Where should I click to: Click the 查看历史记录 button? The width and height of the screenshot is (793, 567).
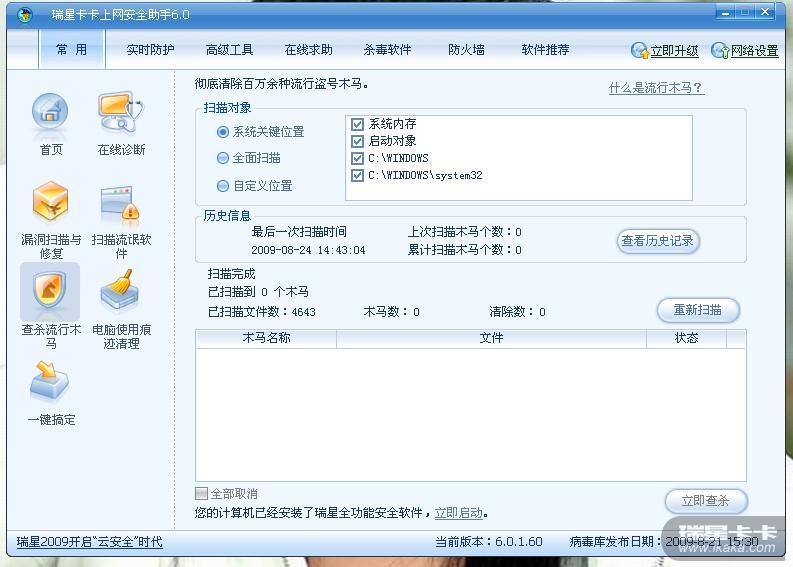657,241
